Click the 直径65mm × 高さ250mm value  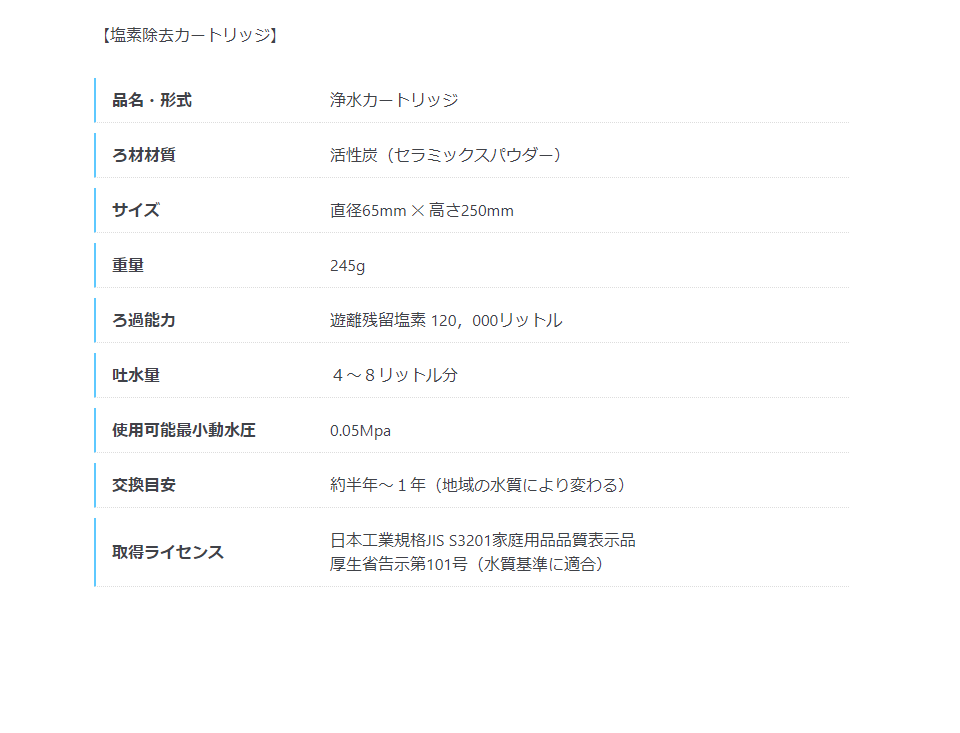[422, 210]
